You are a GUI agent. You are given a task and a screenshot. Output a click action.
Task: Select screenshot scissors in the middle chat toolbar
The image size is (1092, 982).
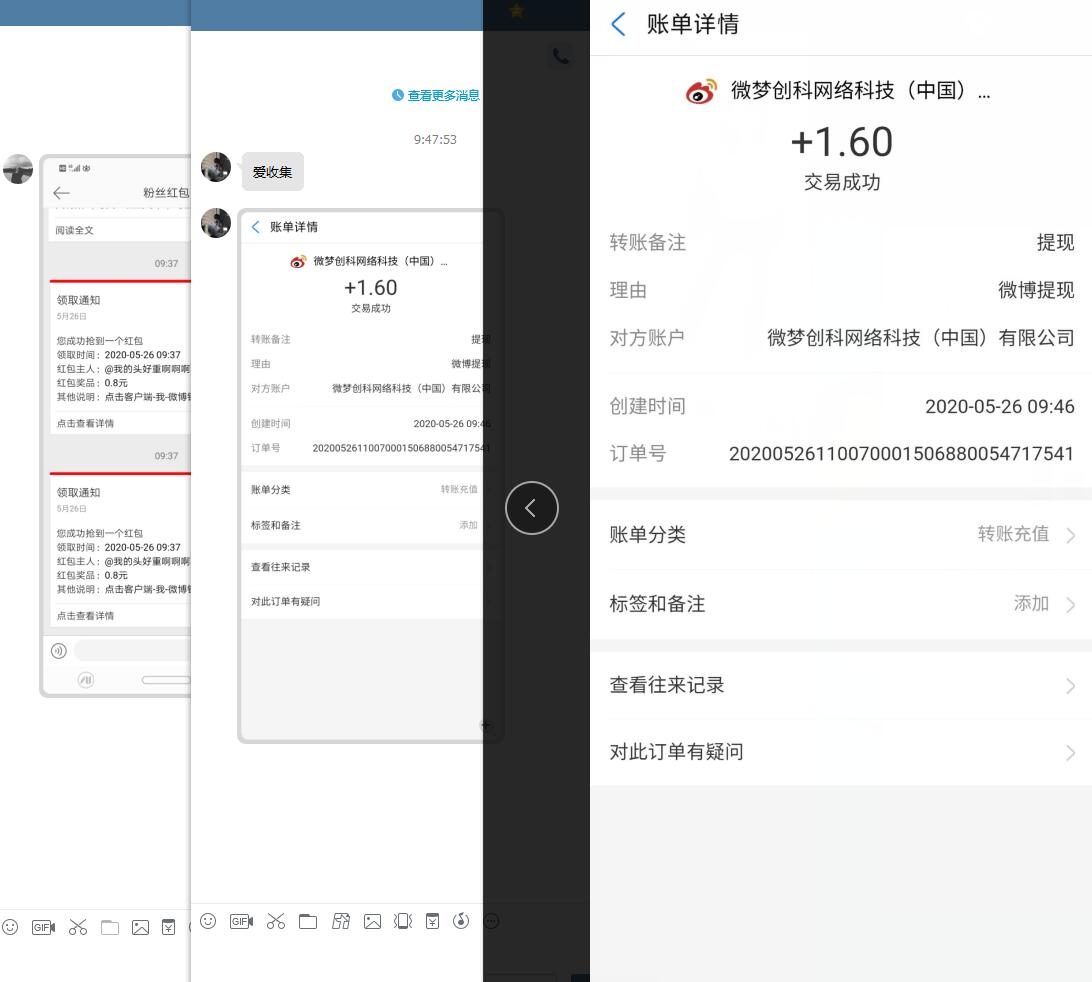coord(276,921)
